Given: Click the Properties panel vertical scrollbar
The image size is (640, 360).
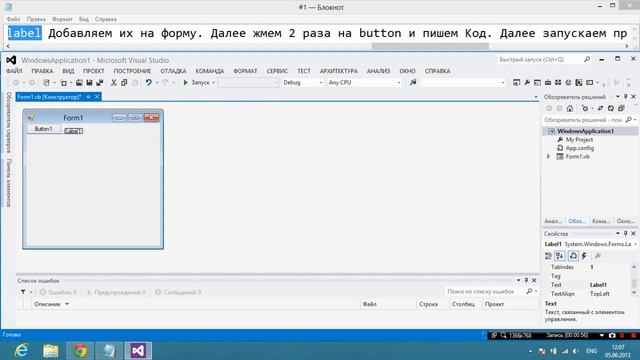Looking at the screenshot, I should pyautogui.click(x=634, y=280).
